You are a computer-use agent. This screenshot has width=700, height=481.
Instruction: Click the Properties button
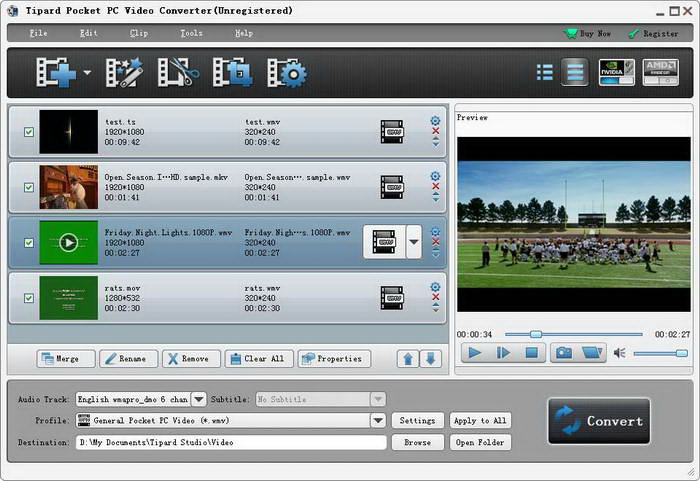coord(334,359)
